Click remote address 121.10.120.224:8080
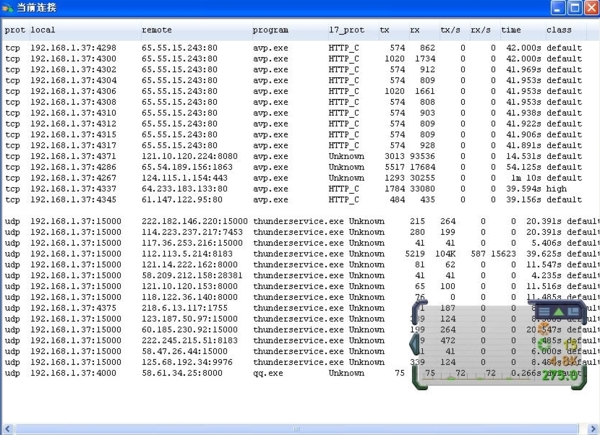The height and width of the screenshot is (435, 600). coord(189,156)
